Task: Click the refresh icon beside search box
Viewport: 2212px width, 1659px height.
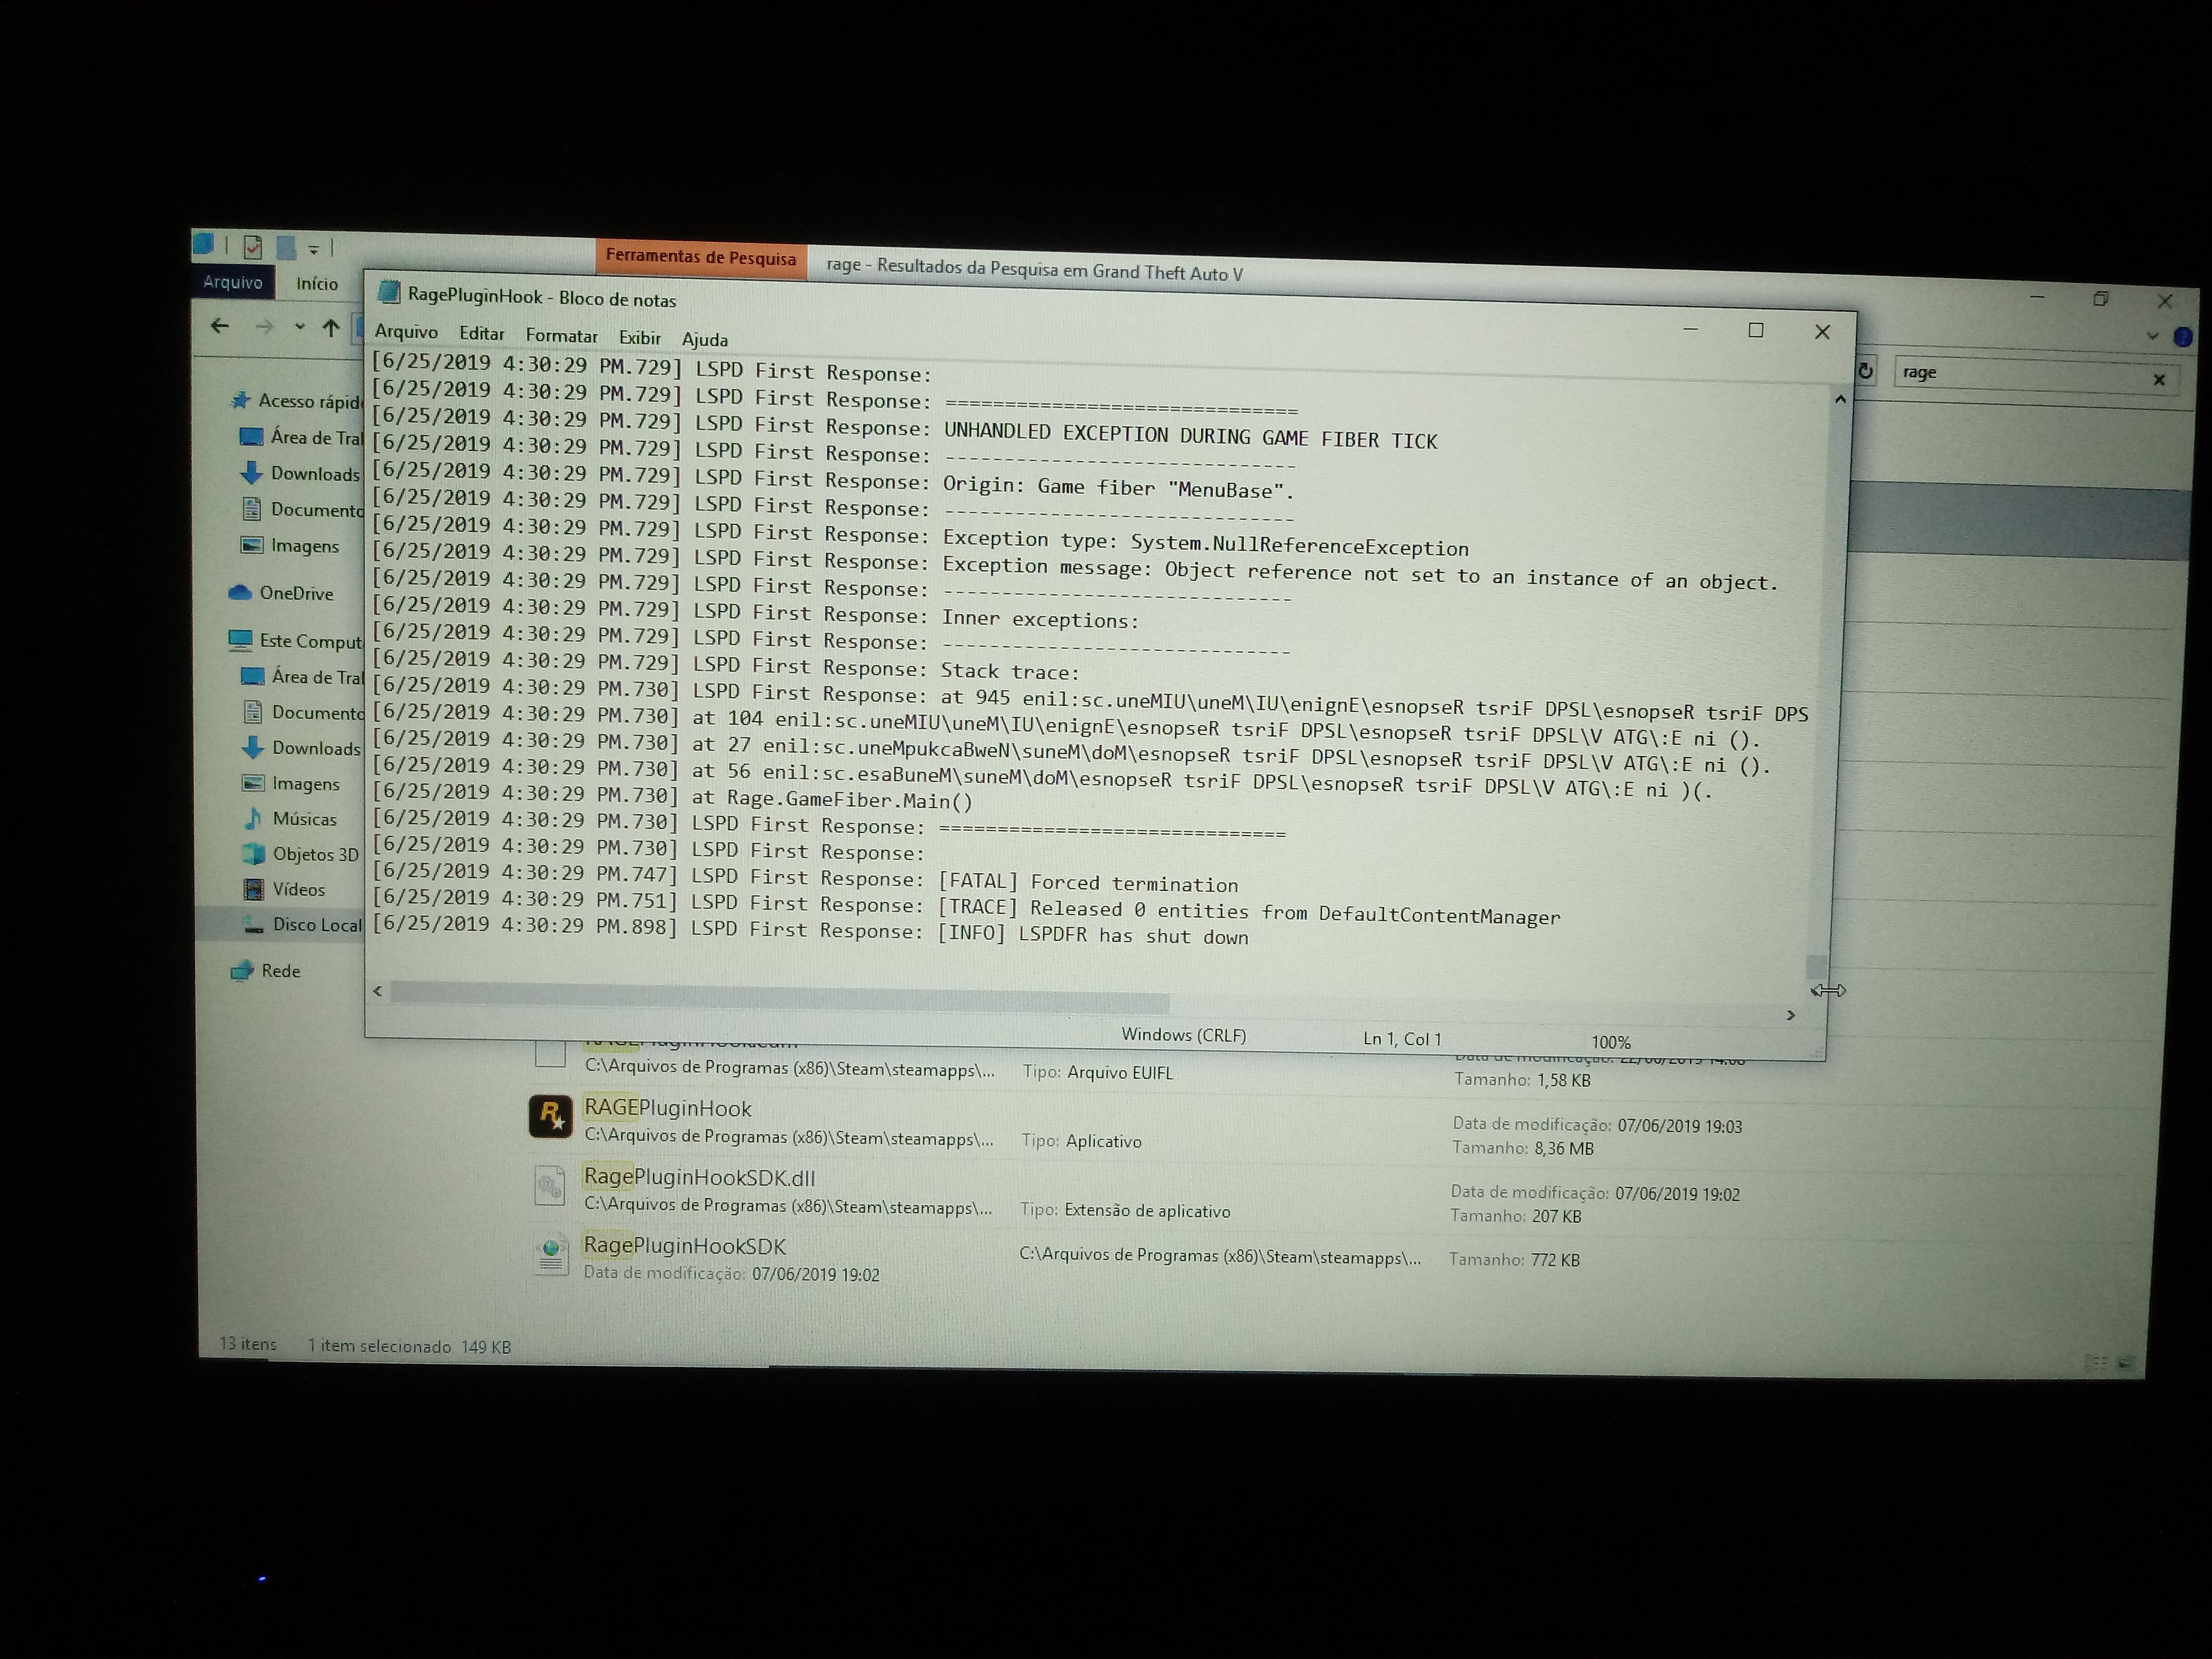Action: (x=1865, y=371)
